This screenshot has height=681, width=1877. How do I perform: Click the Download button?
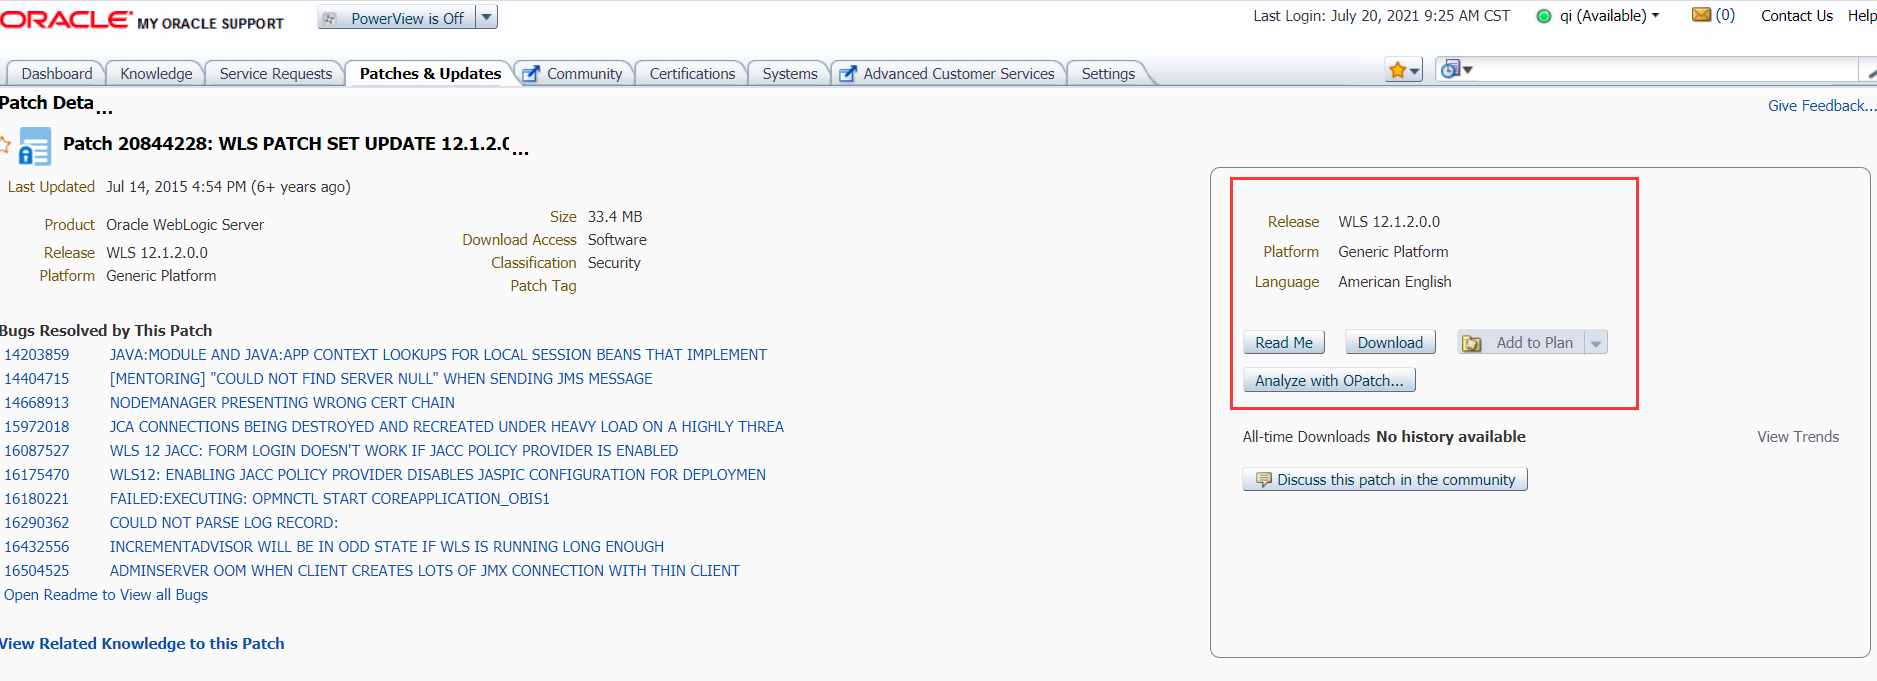tap(1390, 343)
